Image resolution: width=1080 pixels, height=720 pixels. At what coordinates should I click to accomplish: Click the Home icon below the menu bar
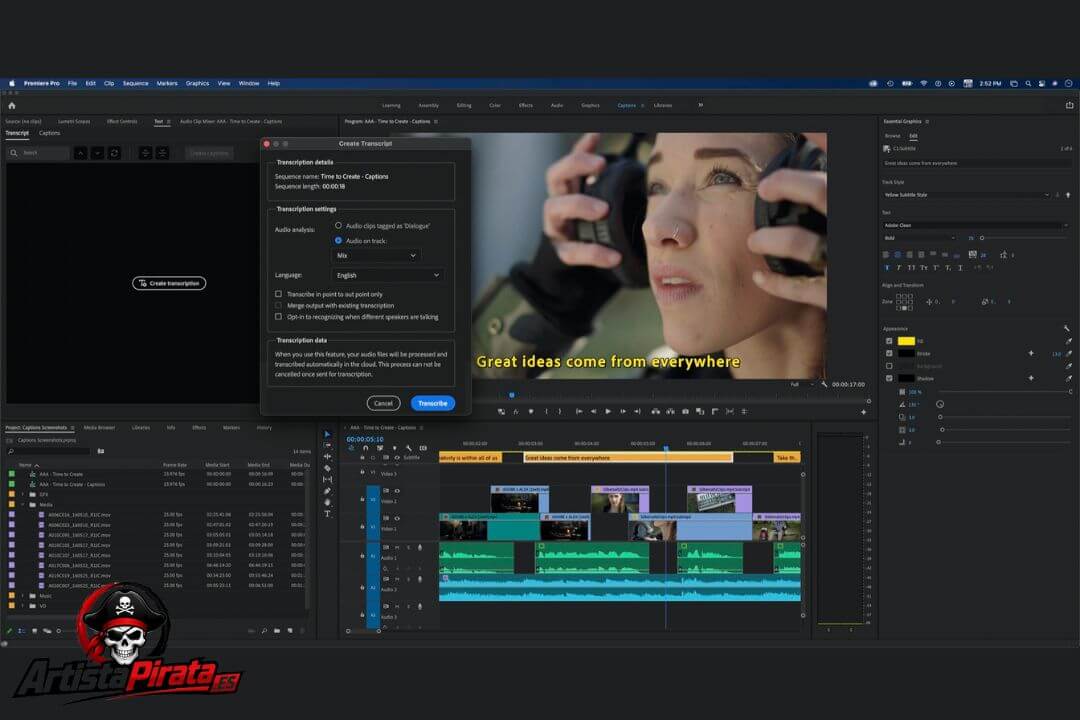[x=12, y=105]
